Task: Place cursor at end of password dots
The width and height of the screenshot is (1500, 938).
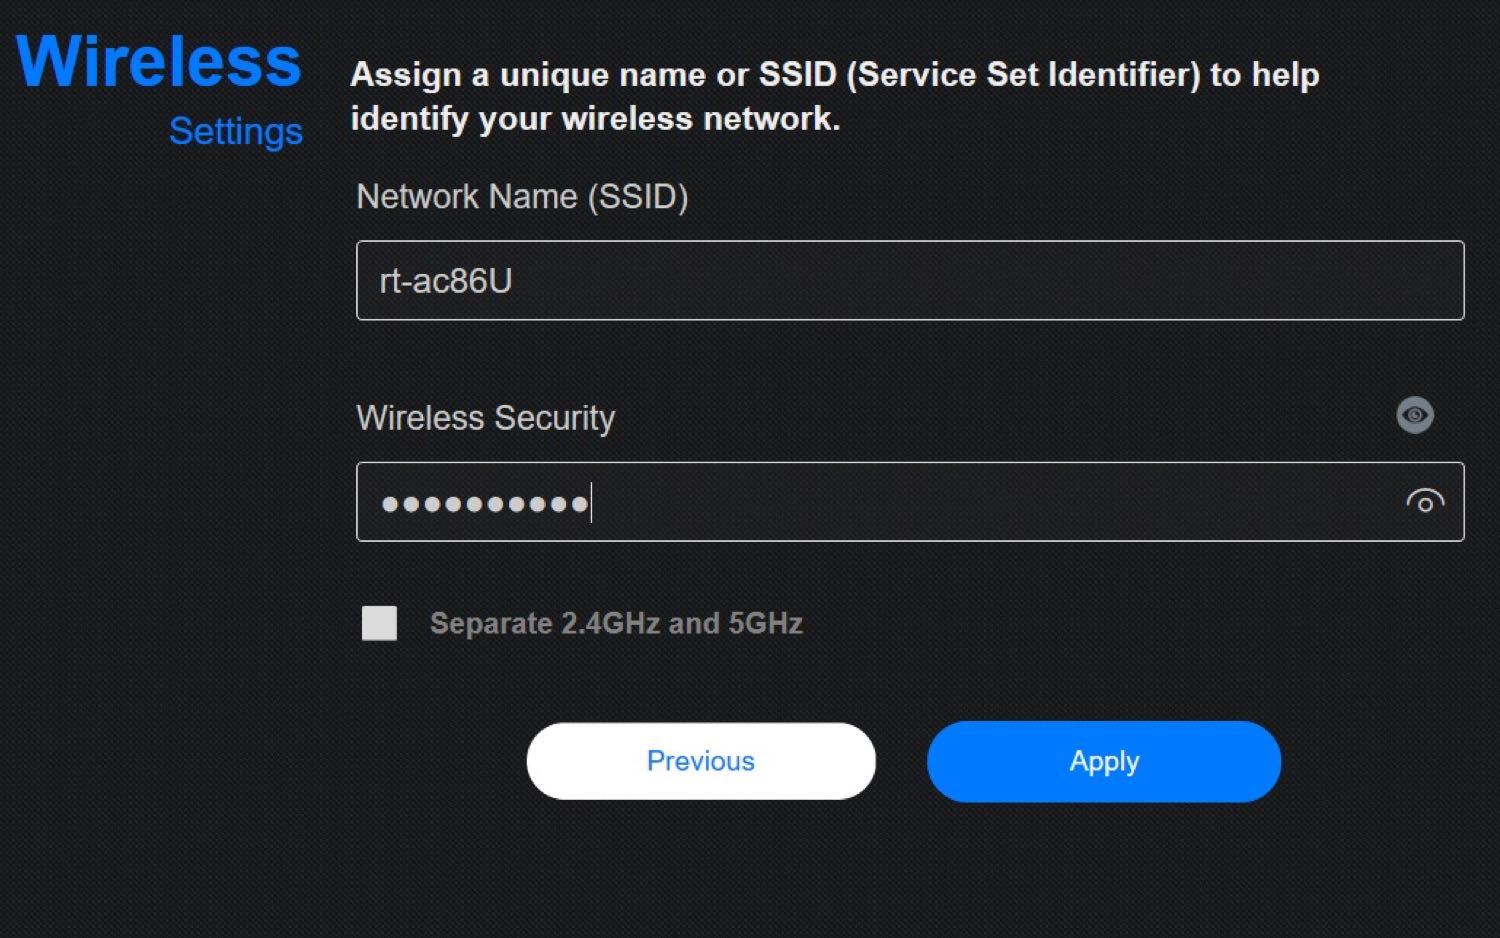Action: [x=591, y=503]
